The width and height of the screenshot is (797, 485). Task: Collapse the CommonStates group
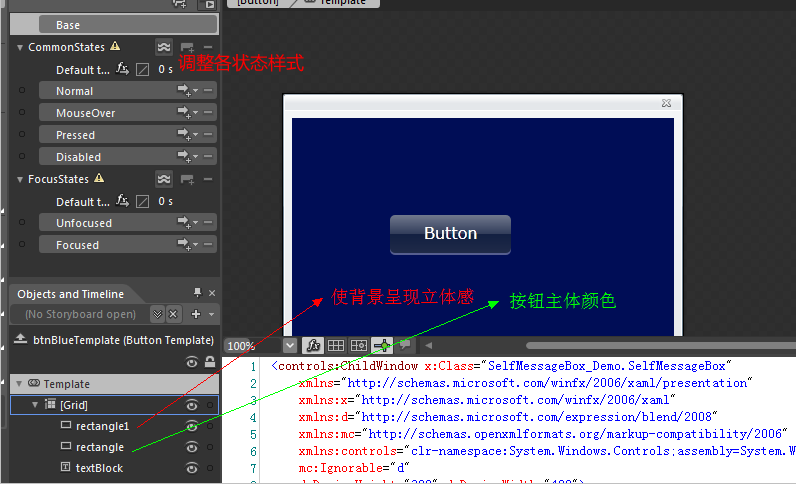19,47
